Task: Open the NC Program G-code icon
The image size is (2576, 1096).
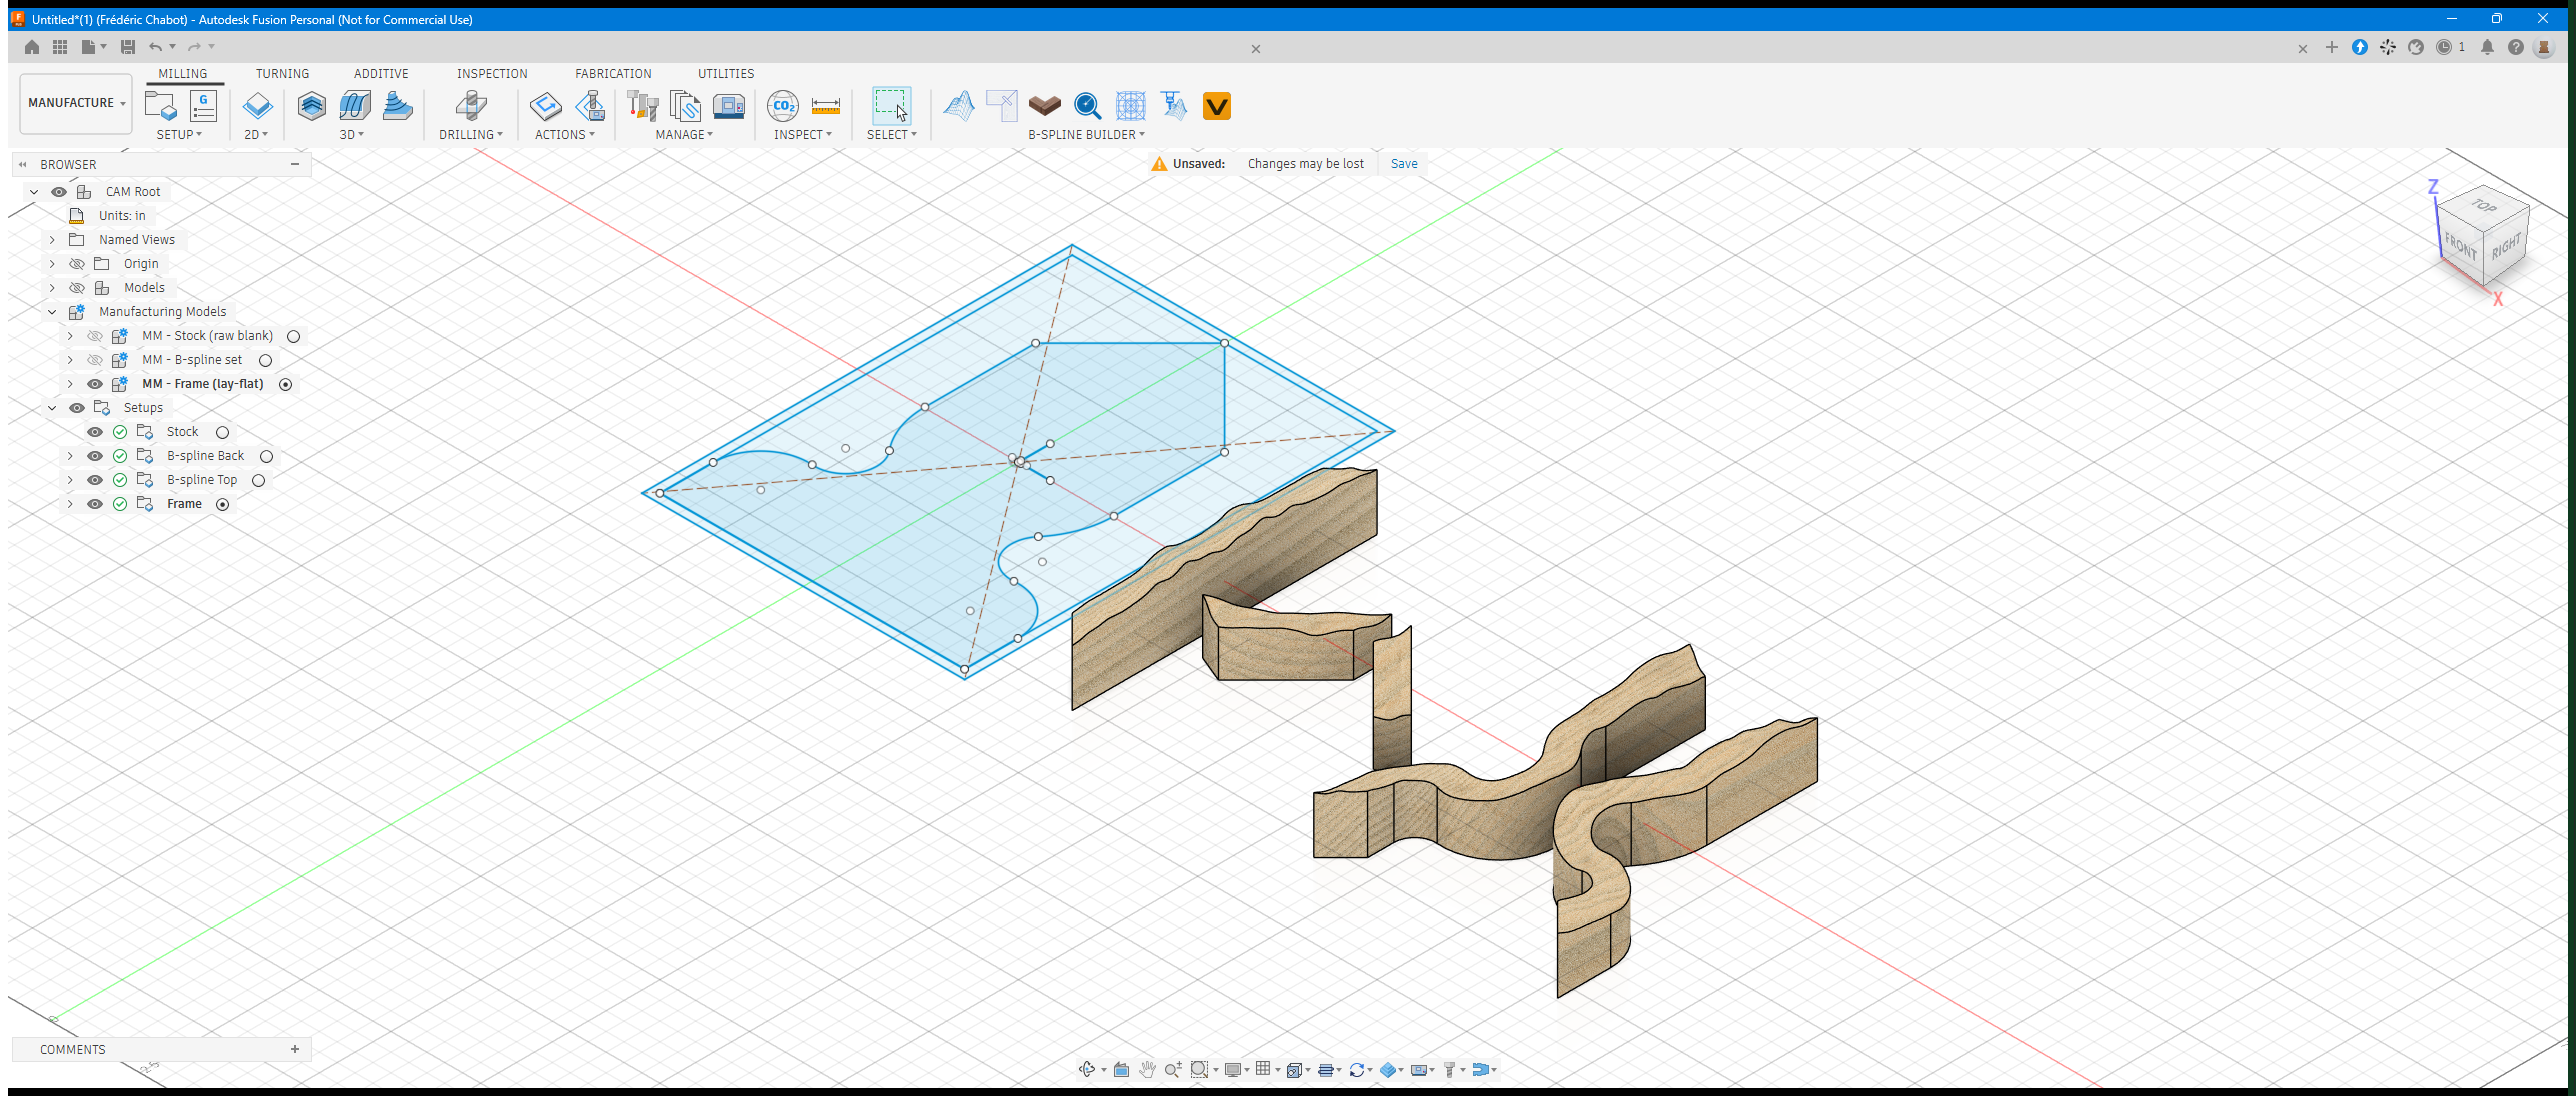Action: tap(203, 106)
